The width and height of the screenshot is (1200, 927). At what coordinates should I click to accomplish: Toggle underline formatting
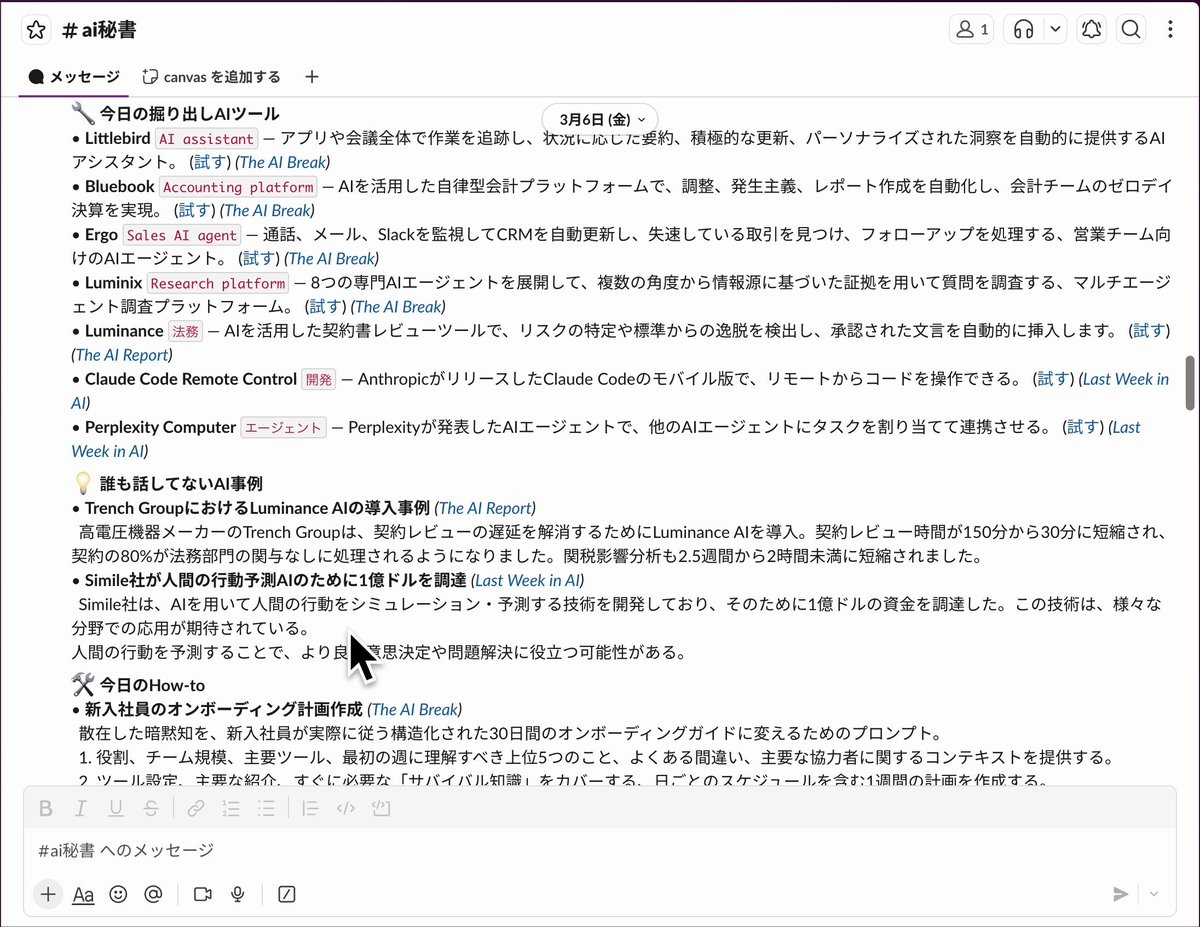[x=116, y=808]
